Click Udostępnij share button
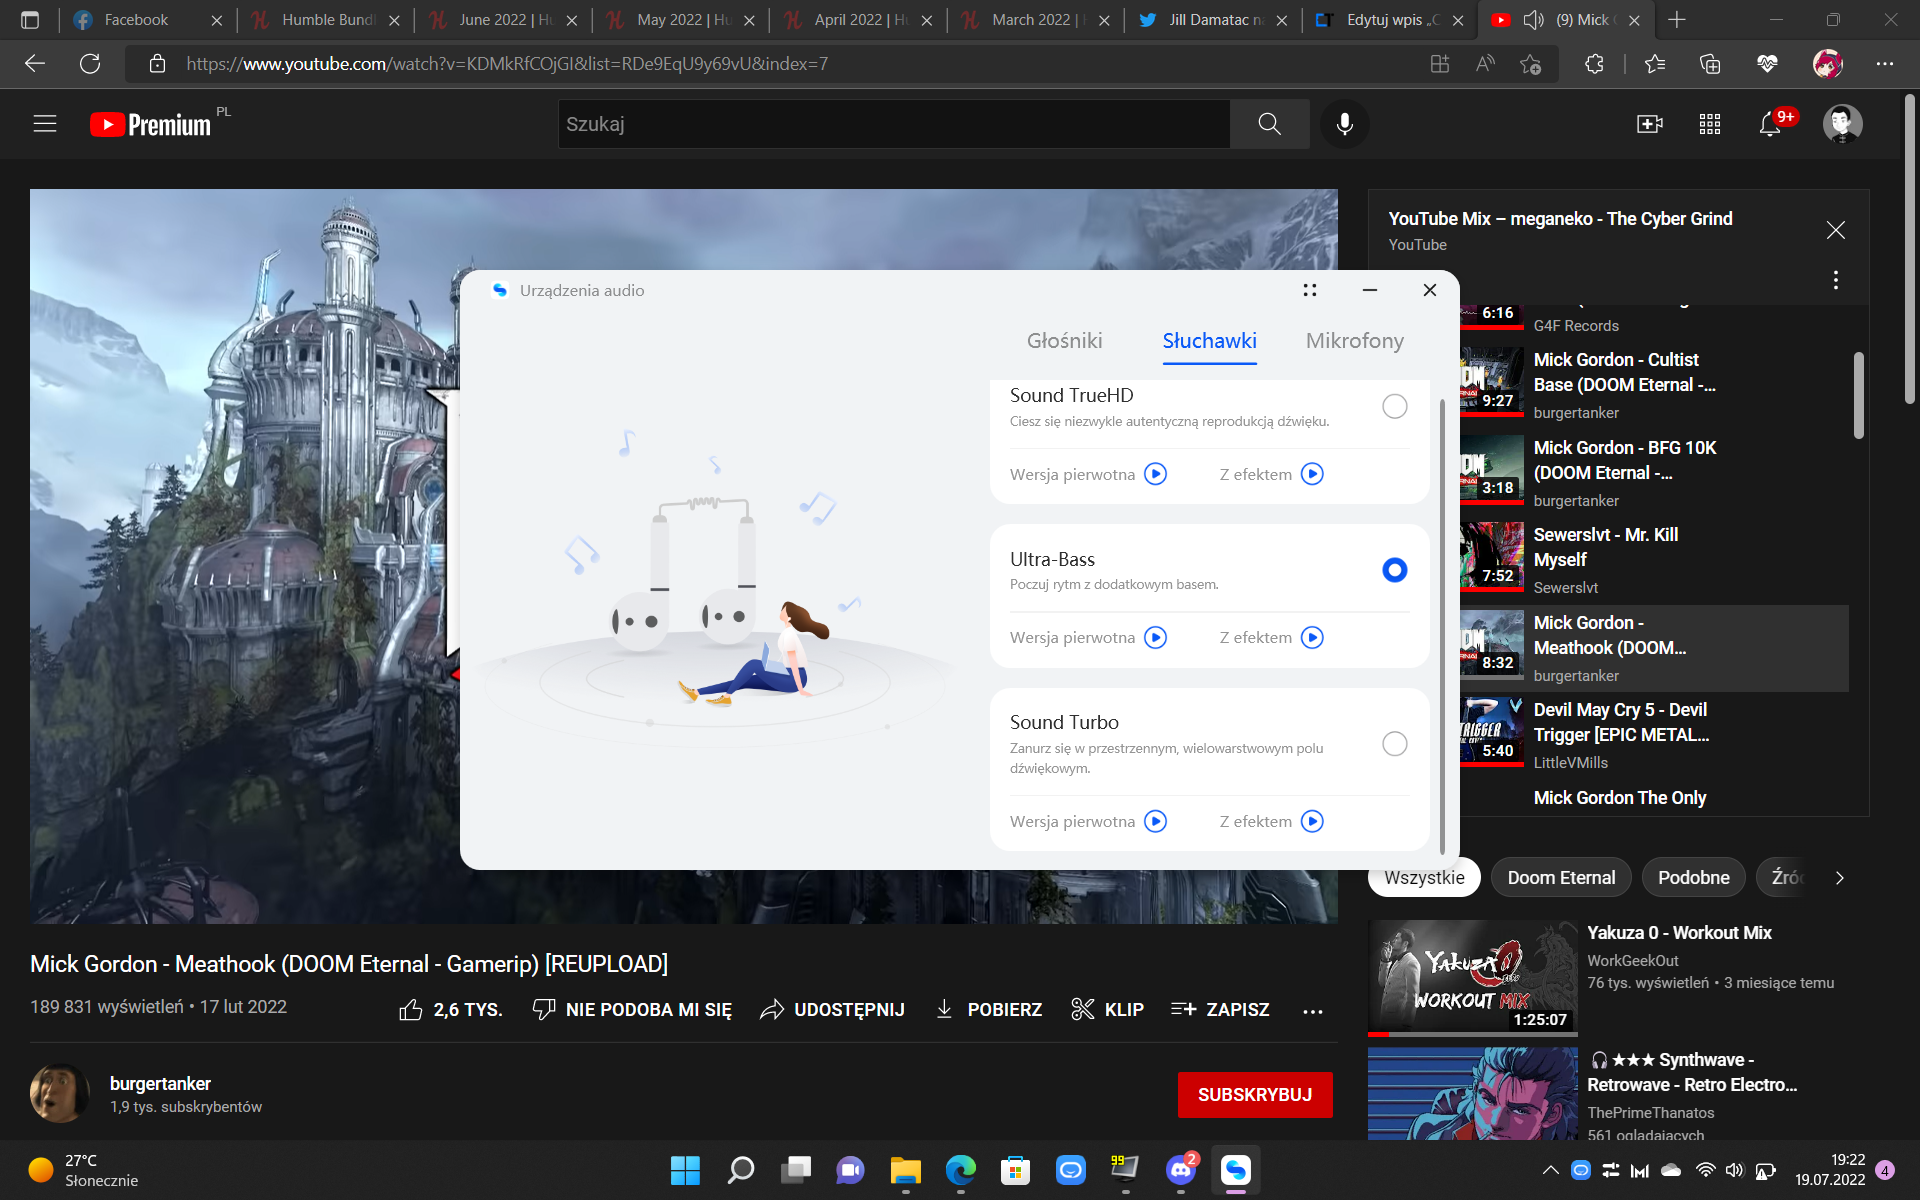 click(832, 1010)
